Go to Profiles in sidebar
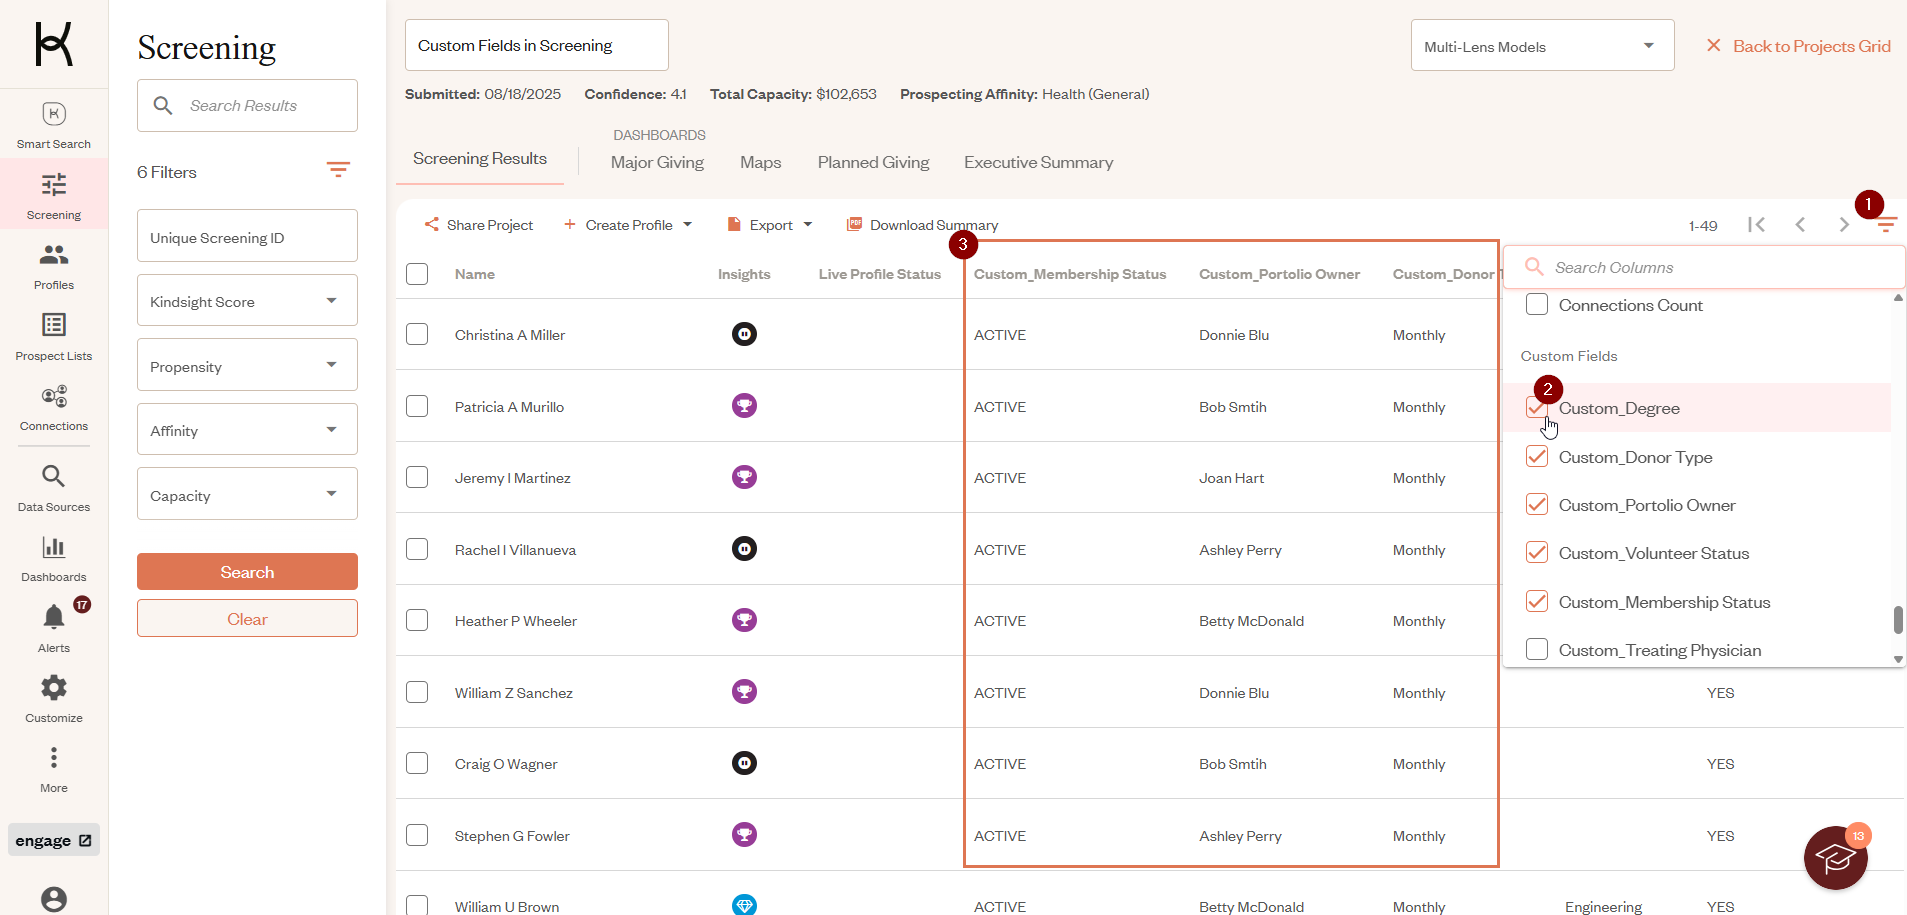The image size is (1907, 915). click(x=54, y=266)
